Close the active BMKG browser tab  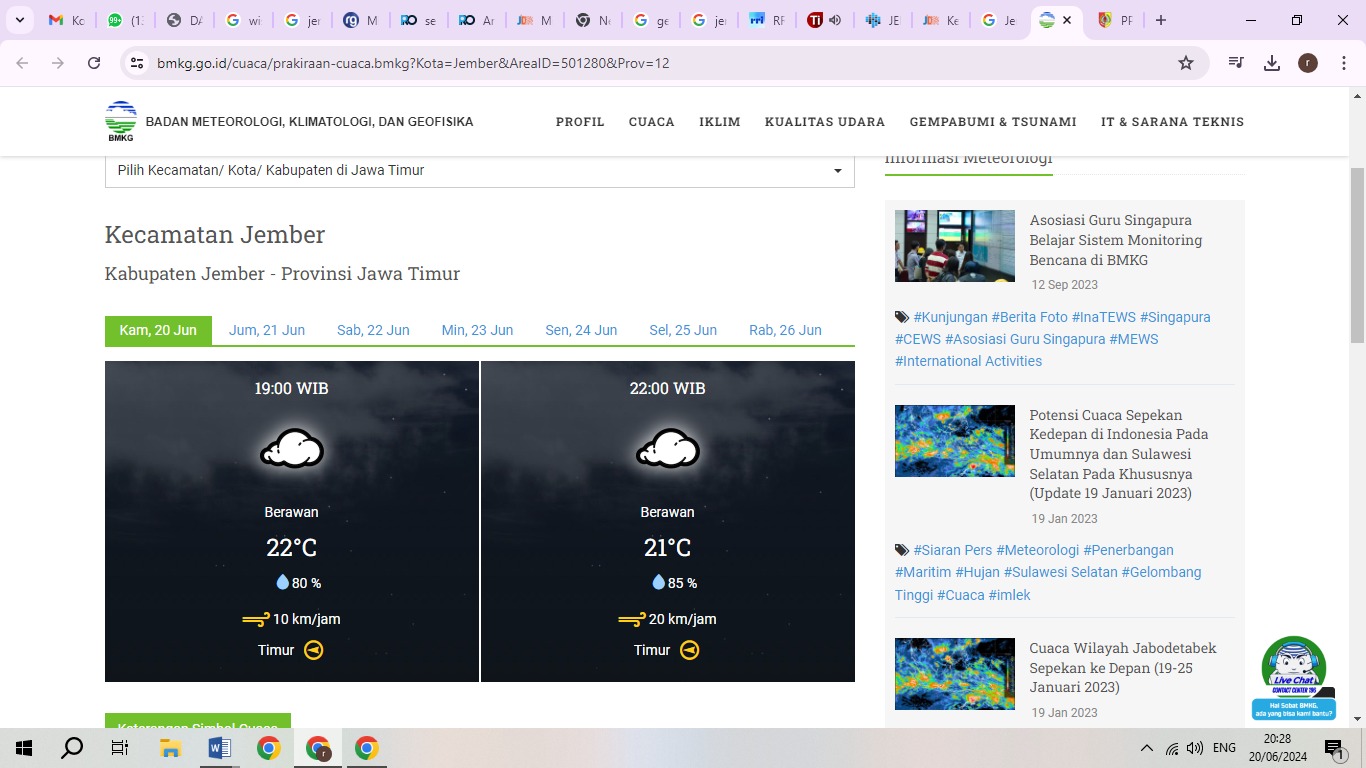1067,20
